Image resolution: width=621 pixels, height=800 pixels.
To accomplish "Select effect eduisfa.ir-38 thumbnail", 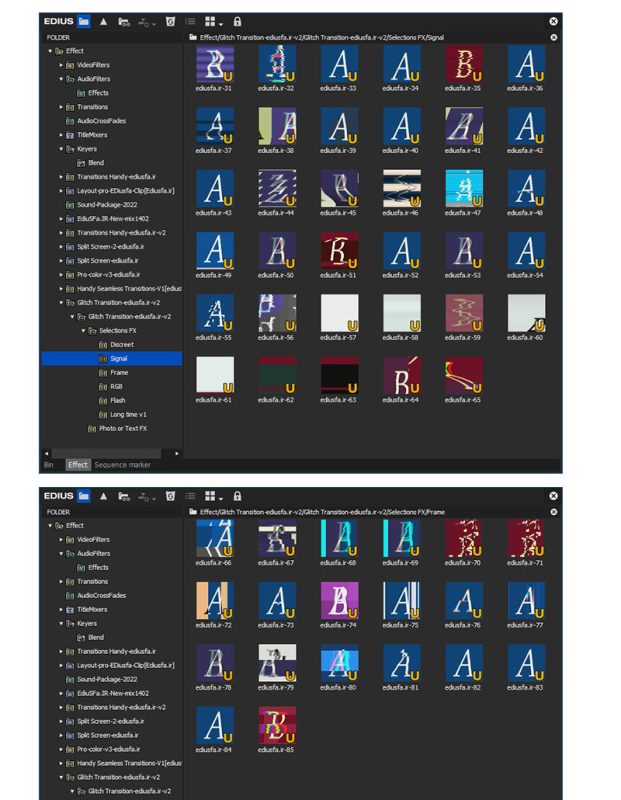I will click(277, 127).
